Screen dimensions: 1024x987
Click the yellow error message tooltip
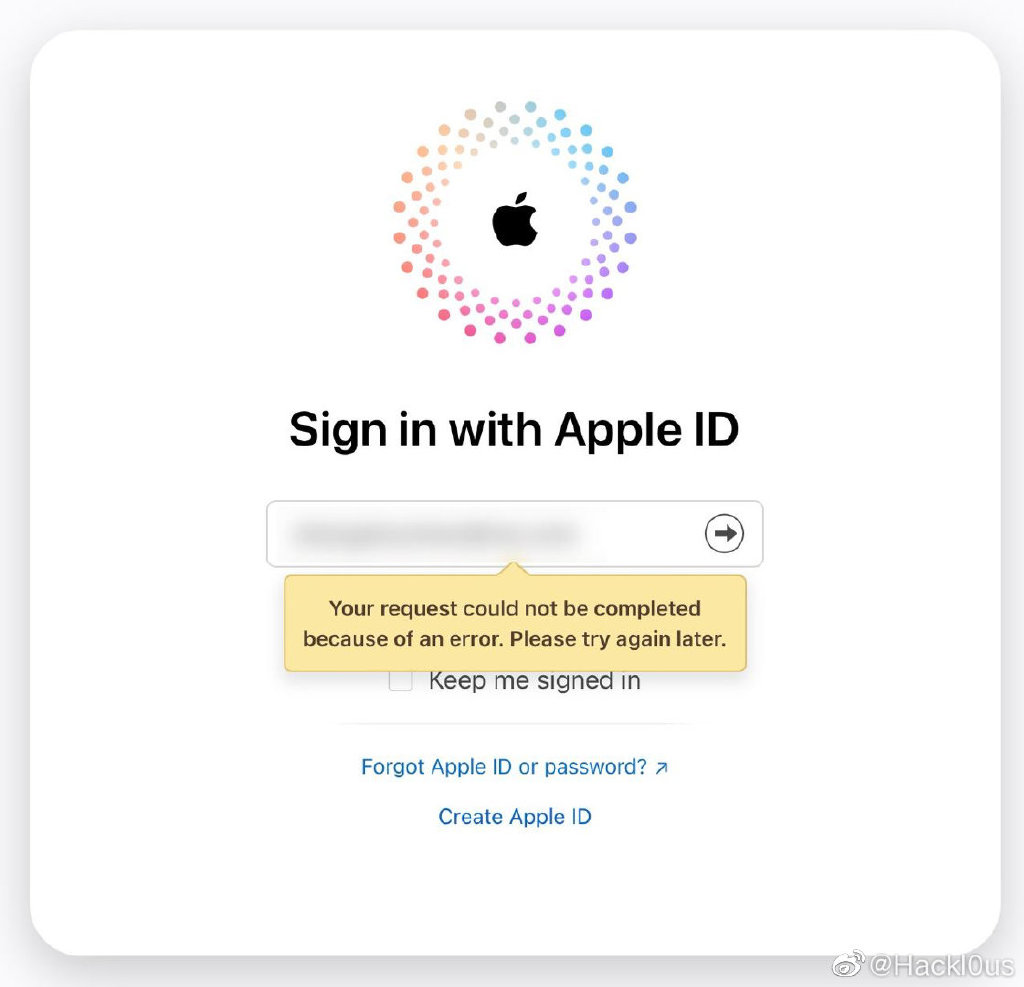tap(515, 623)
